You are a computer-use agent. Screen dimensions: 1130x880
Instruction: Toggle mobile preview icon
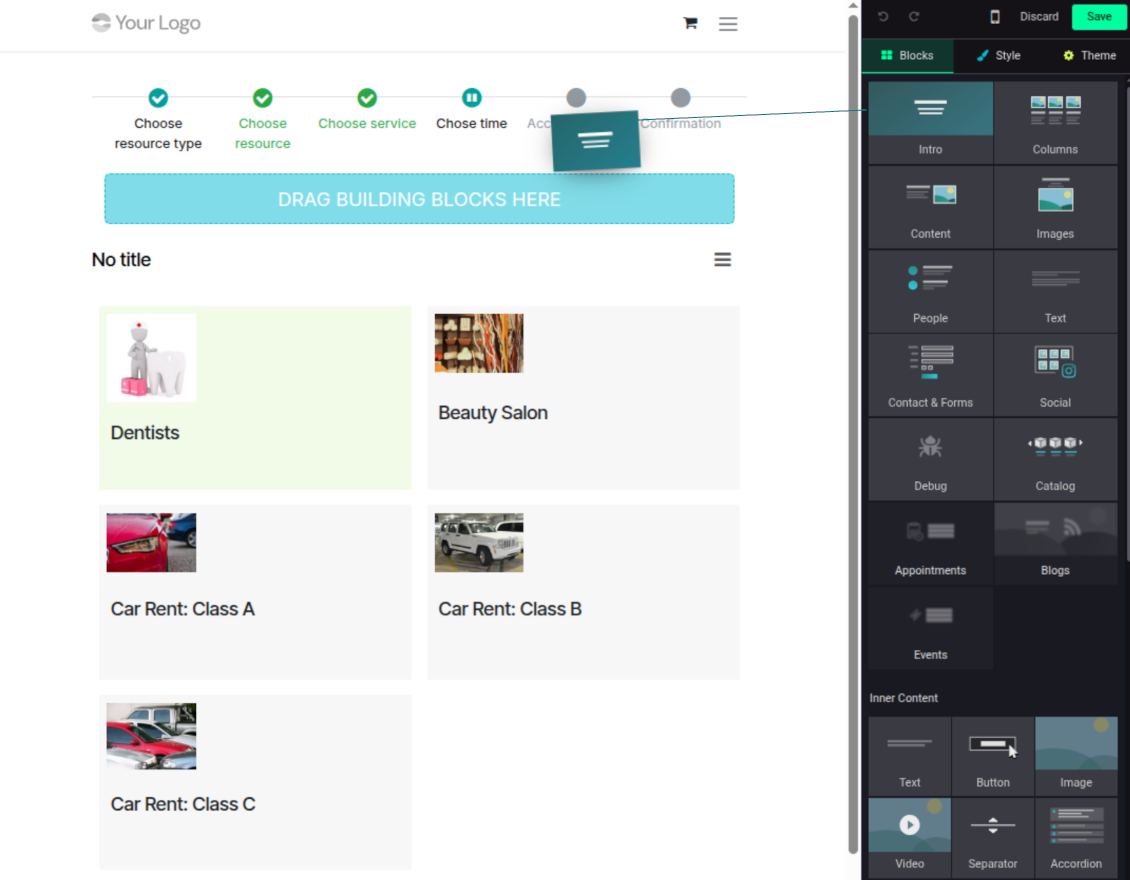[995, 17]
